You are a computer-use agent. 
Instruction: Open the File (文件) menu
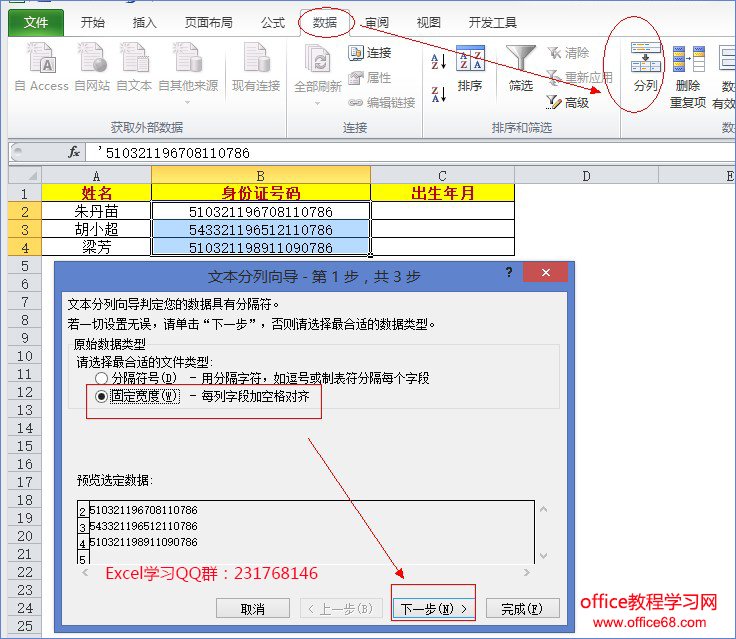pos(36,22)
